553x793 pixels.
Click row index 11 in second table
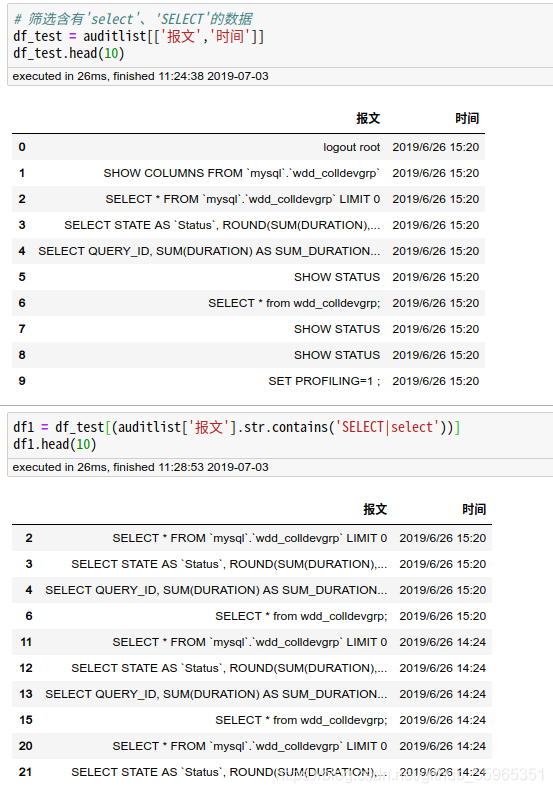26,642
